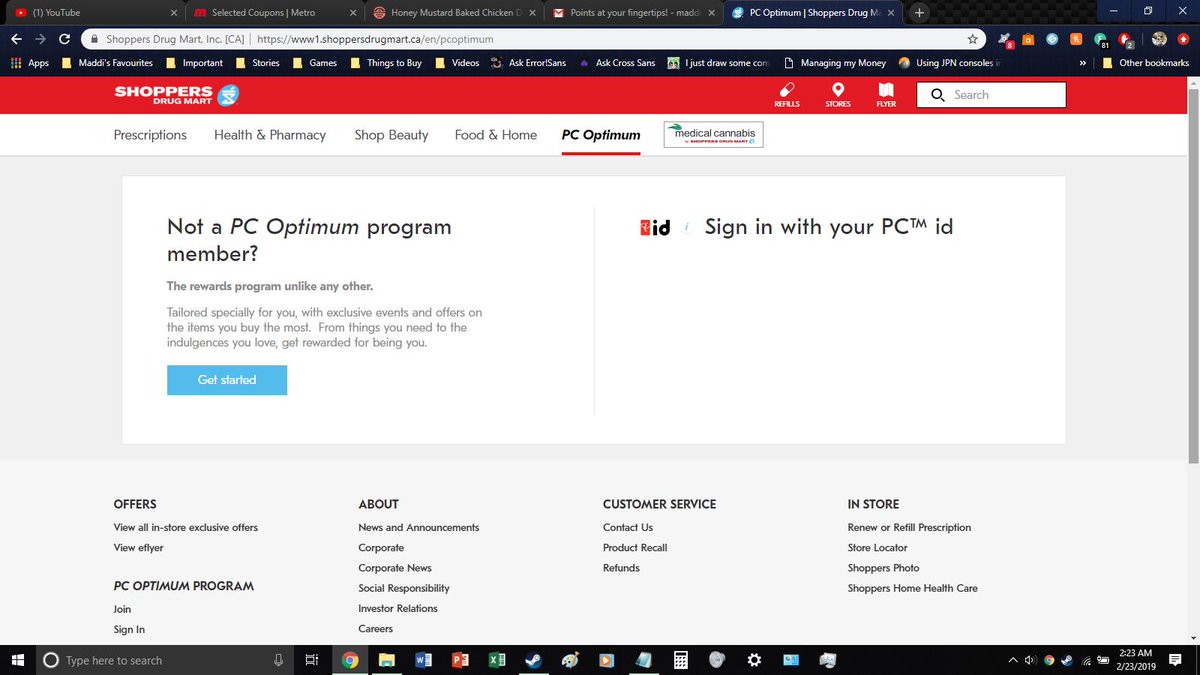The width and height of the screenshot is (1200, 675).
Task: Open the Food & Home menu
Action: pos(496,135)
